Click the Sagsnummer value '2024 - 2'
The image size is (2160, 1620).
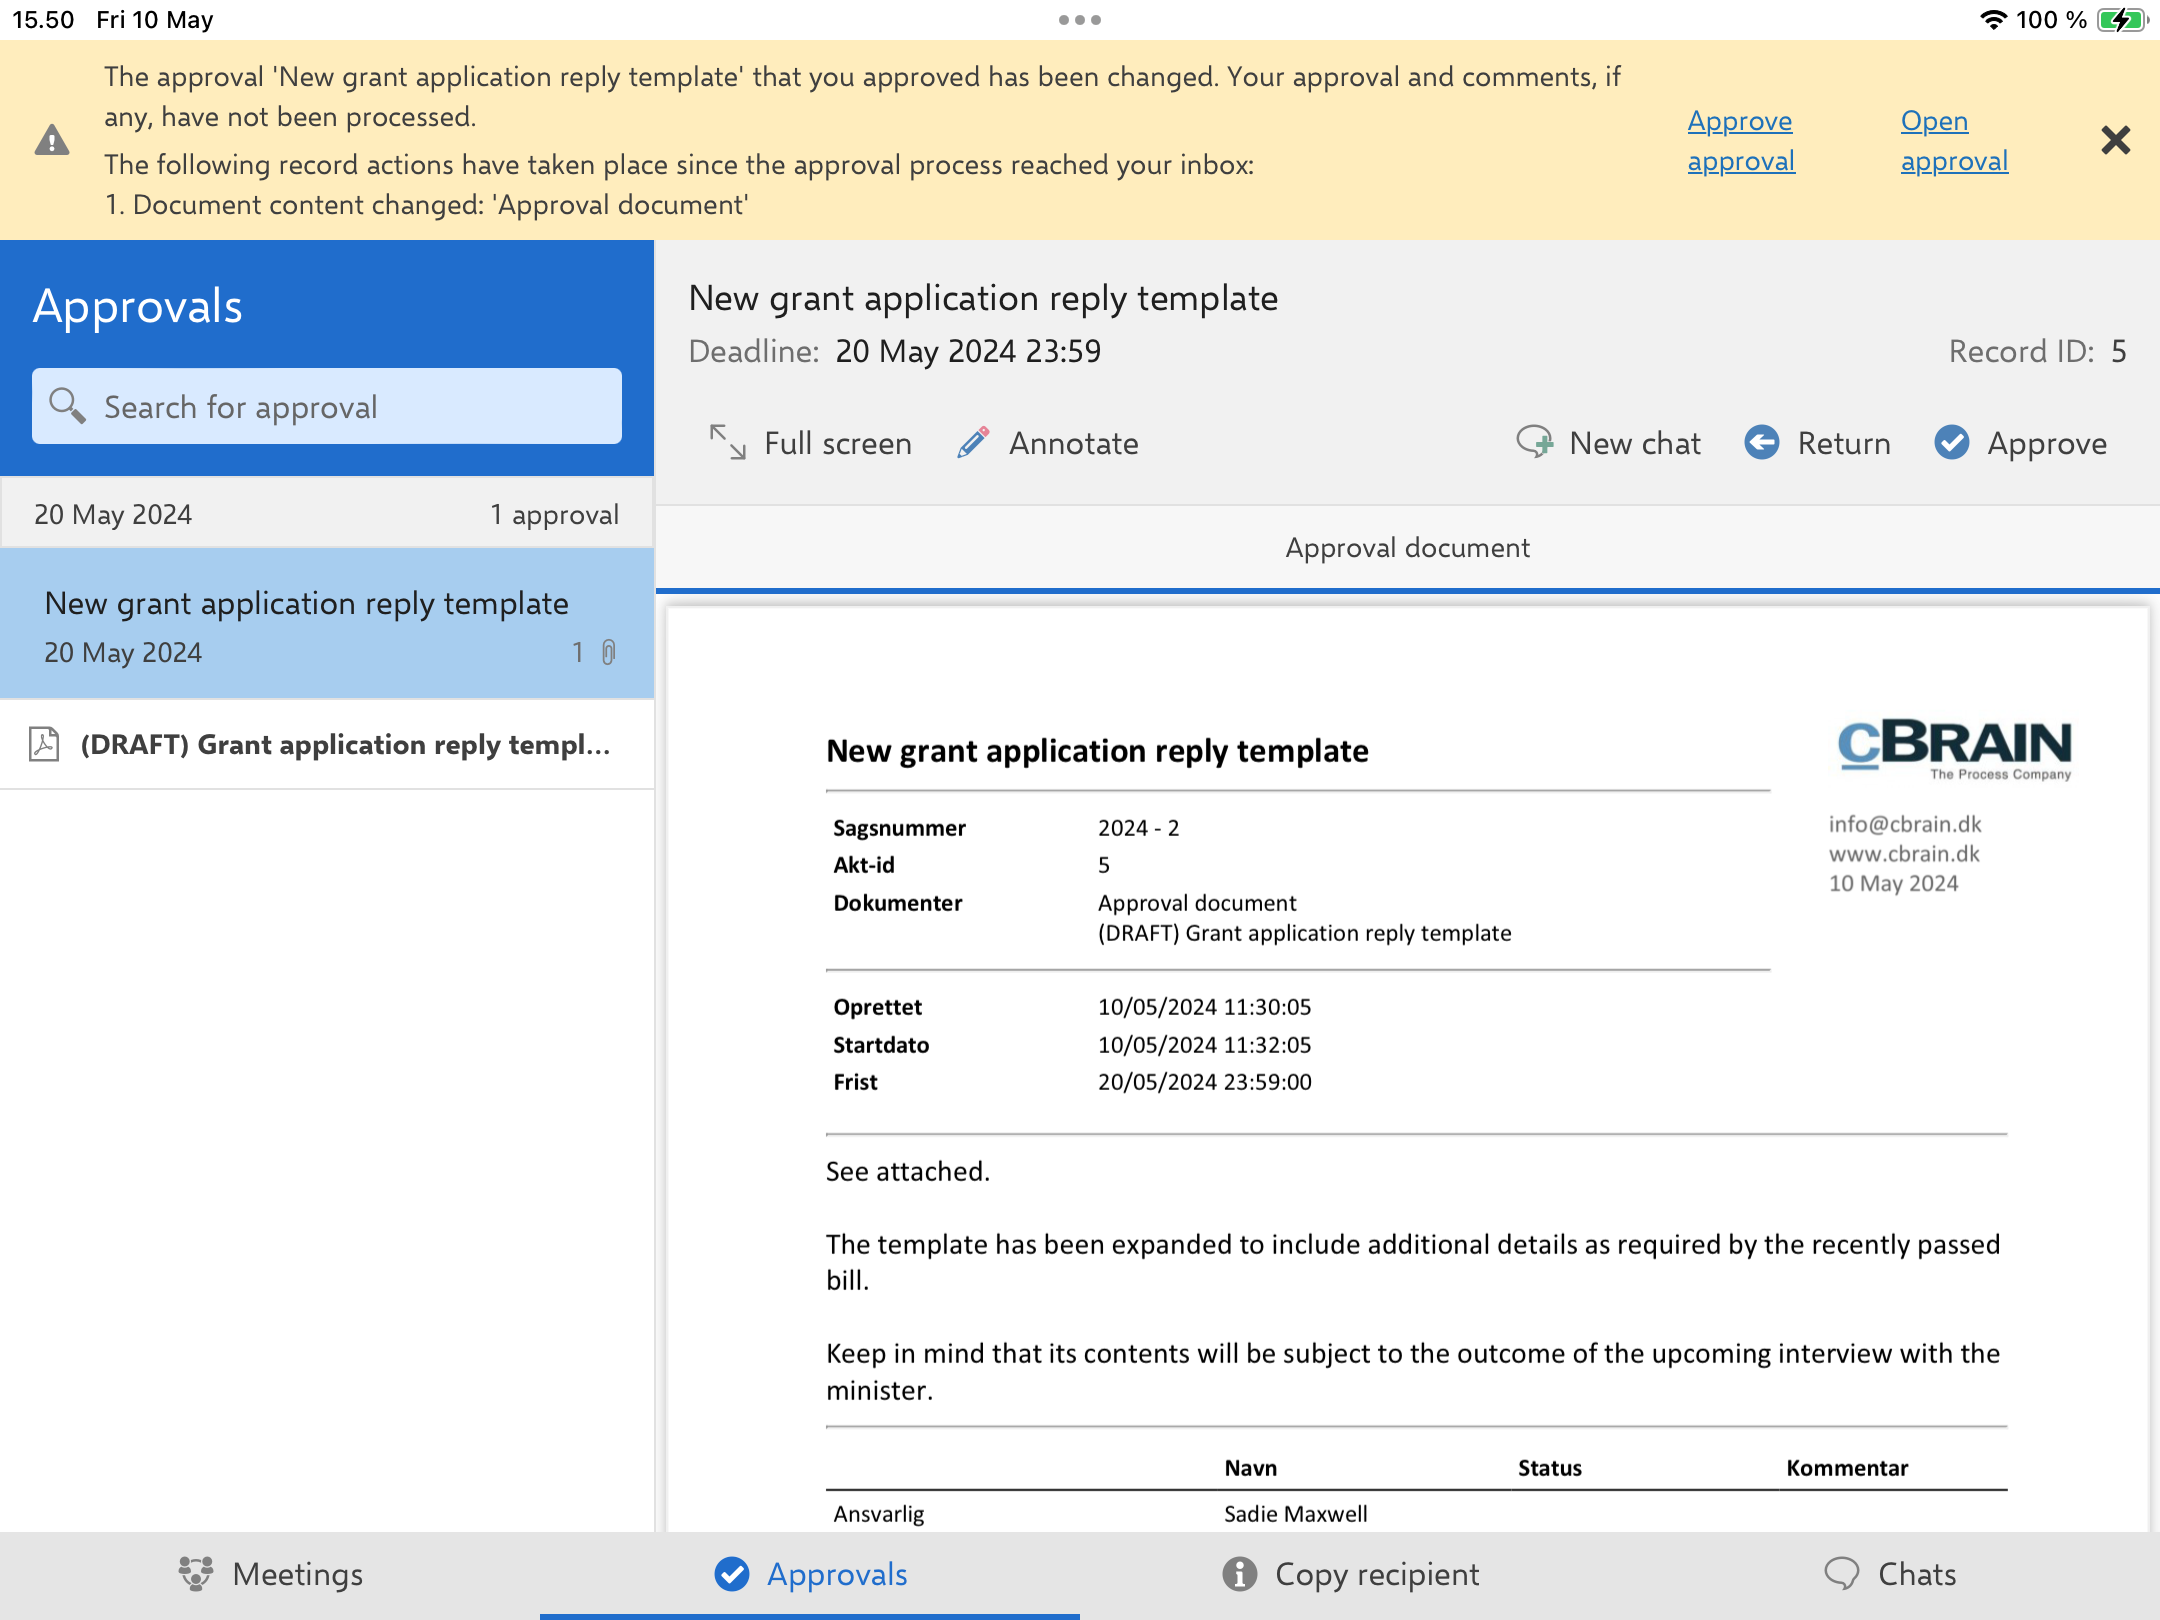point(1138,828)
